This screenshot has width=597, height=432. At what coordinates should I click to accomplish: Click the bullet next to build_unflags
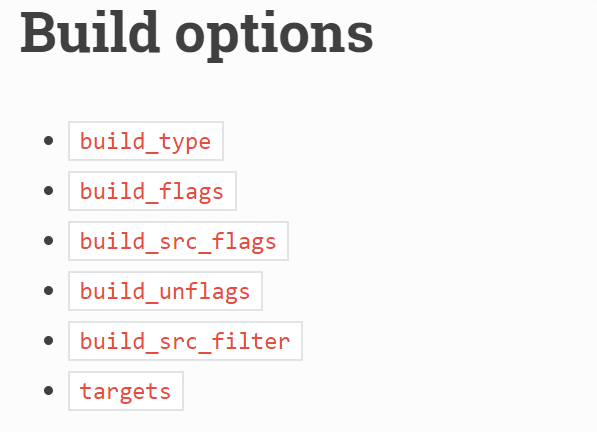pos(48,291)
